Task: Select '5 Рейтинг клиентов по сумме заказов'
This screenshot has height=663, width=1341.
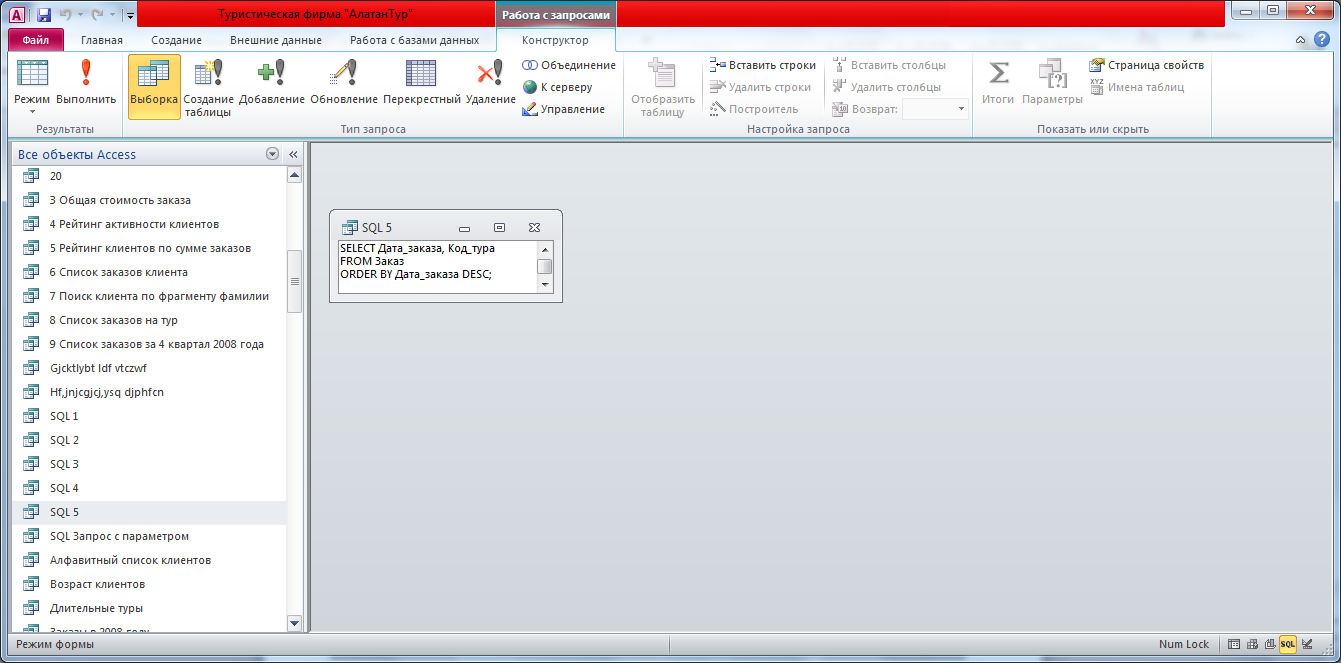Action: pos(150,248)
